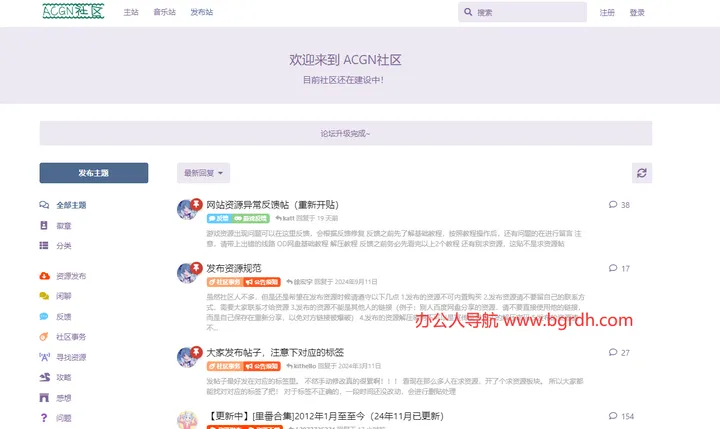Click 社区事务 tag under 大家发布帖子 post
Viewport: 720px width, 429px height.
225,366
